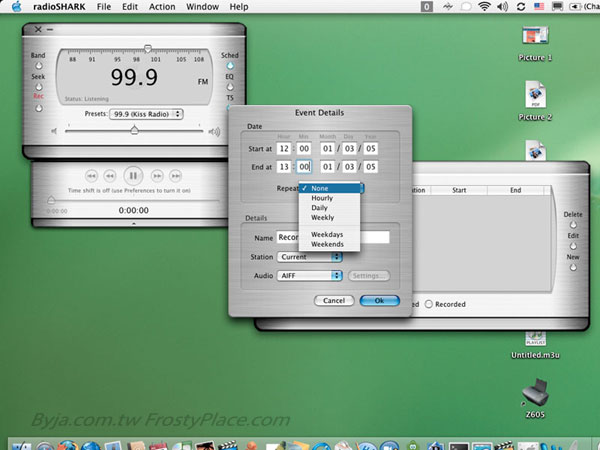Click the fast forward button
The width and height of the screenshot is (600, 450).
click(157, 176)
